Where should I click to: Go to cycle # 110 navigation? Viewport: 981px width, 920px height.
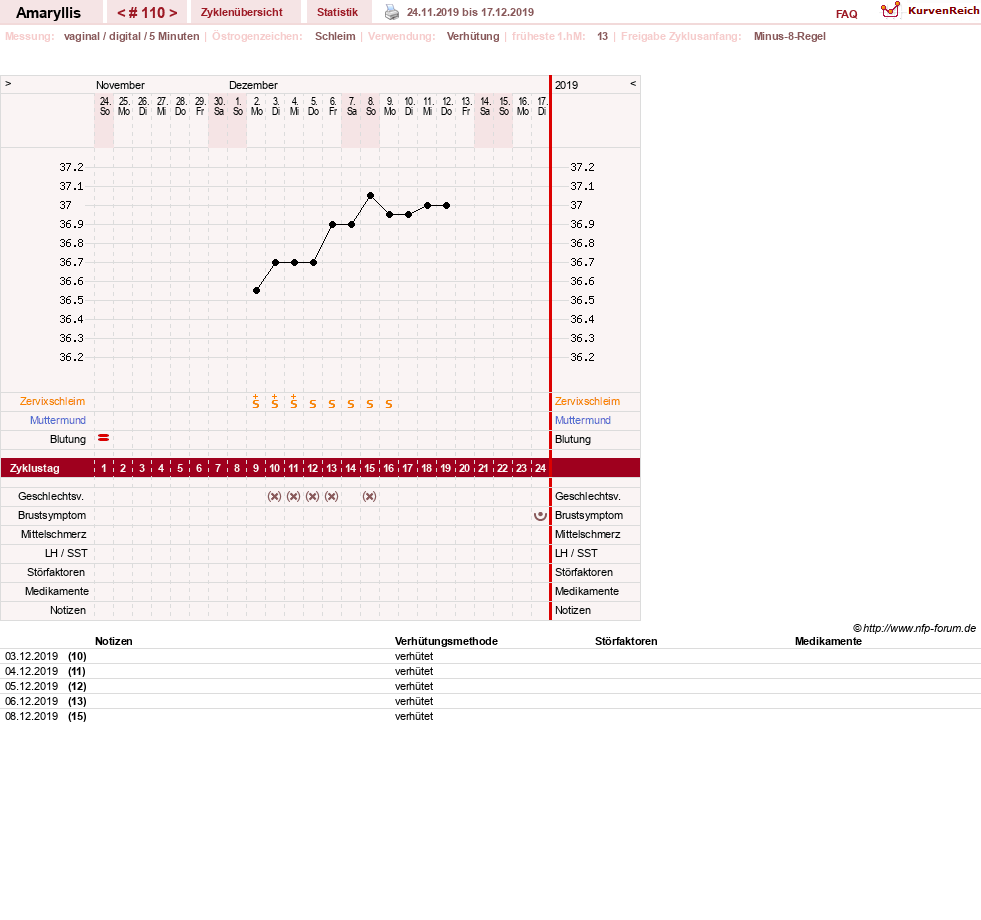pos(147,13)
